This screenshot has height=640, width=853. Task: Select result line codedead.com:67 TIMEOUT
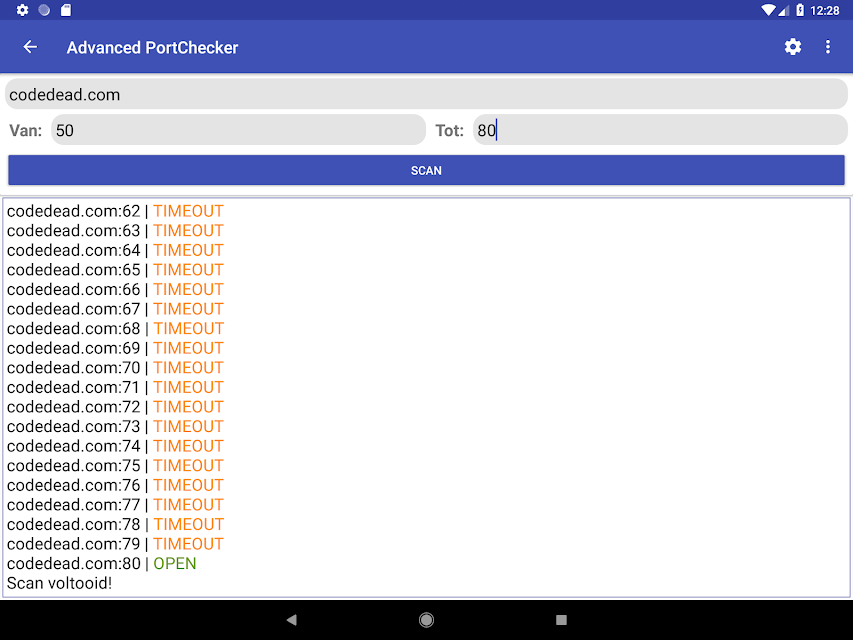(x=115, y=309)
